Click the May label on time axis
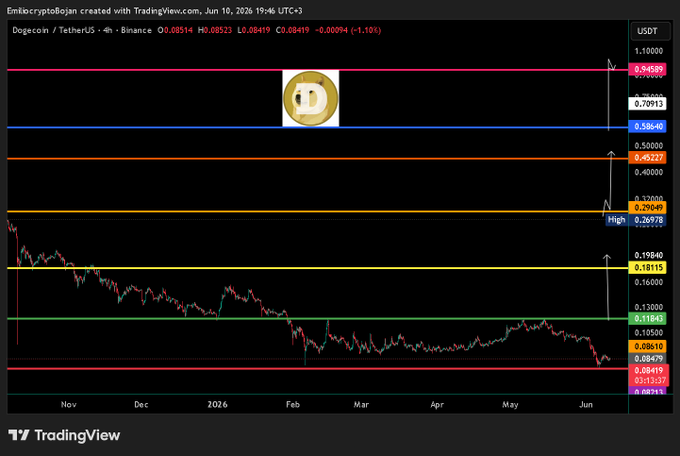Image resolution: width=680 pixels, height=456 pixels. 510,404
